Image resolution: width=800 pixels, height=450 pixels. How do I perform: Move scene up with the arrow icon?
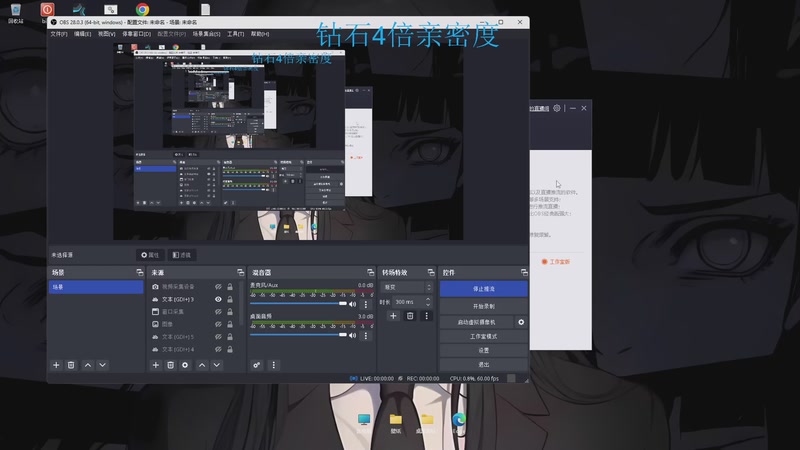pyautogui.click(x=88, y=365)
